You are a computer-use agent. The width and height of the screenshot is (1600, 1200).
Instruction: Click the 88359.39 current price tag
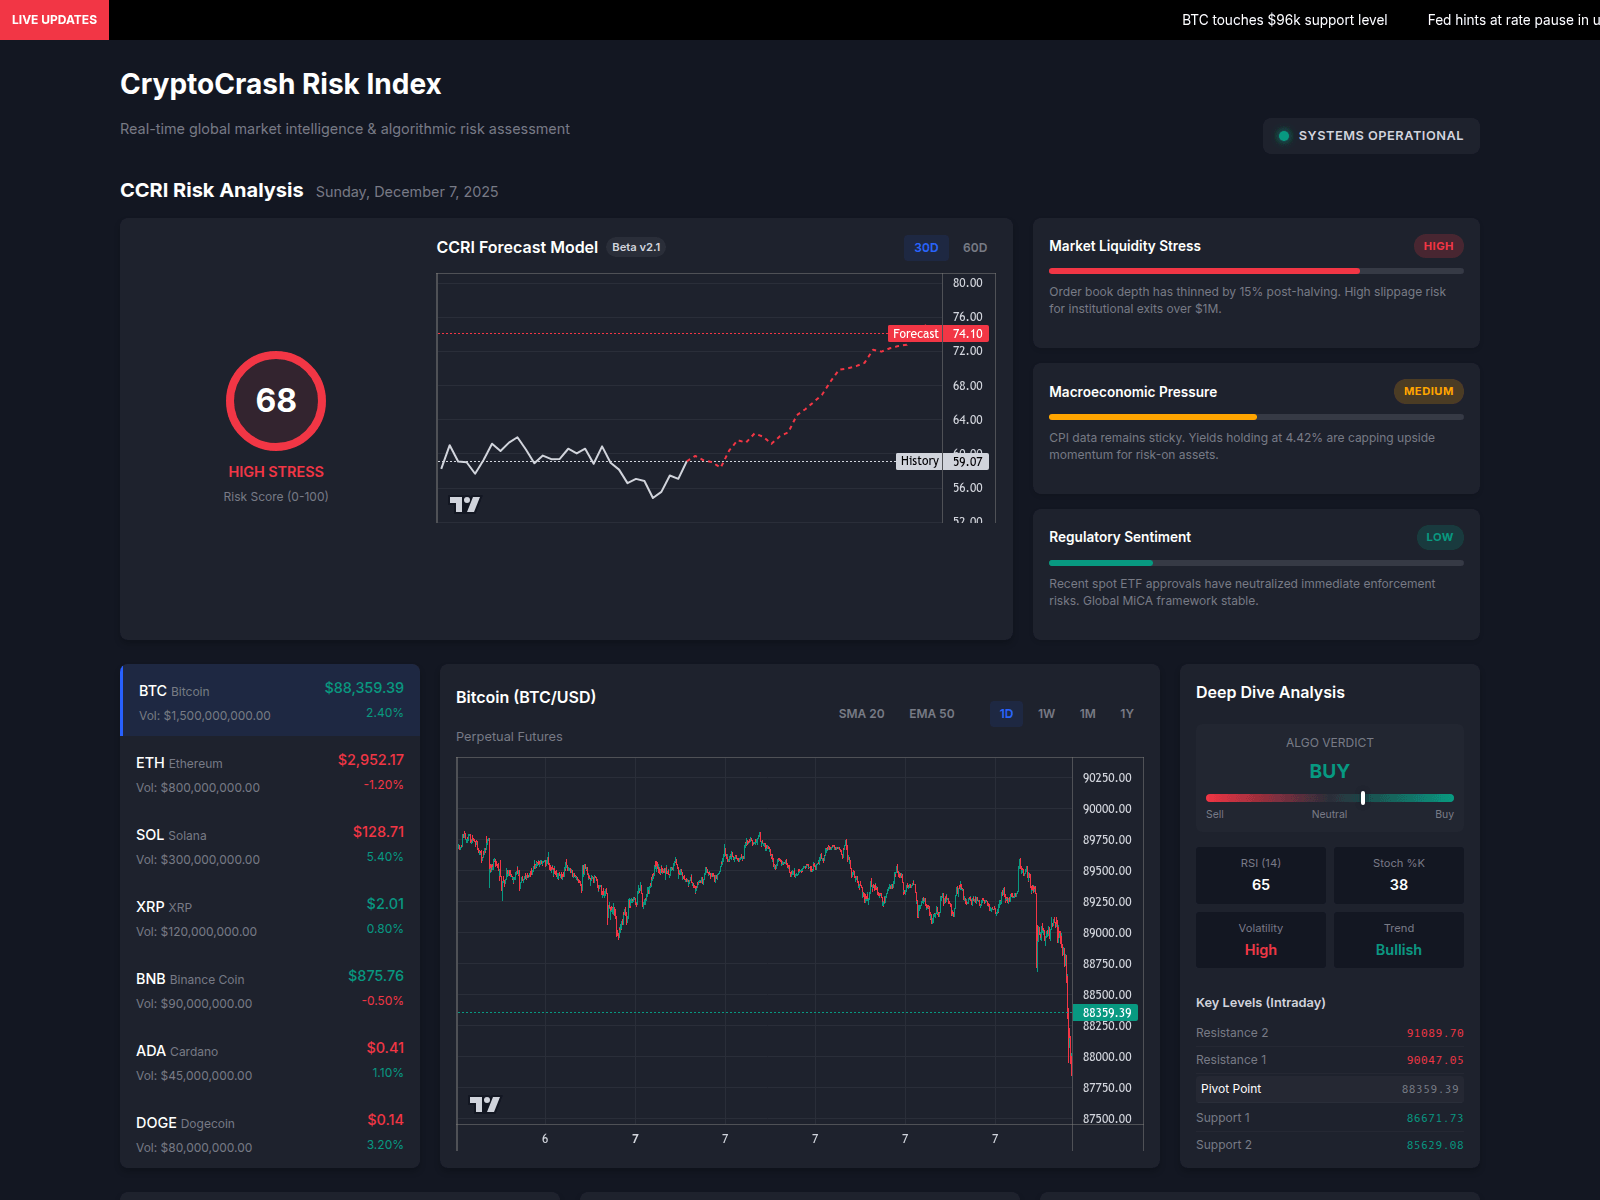tap(1105, 1013)
